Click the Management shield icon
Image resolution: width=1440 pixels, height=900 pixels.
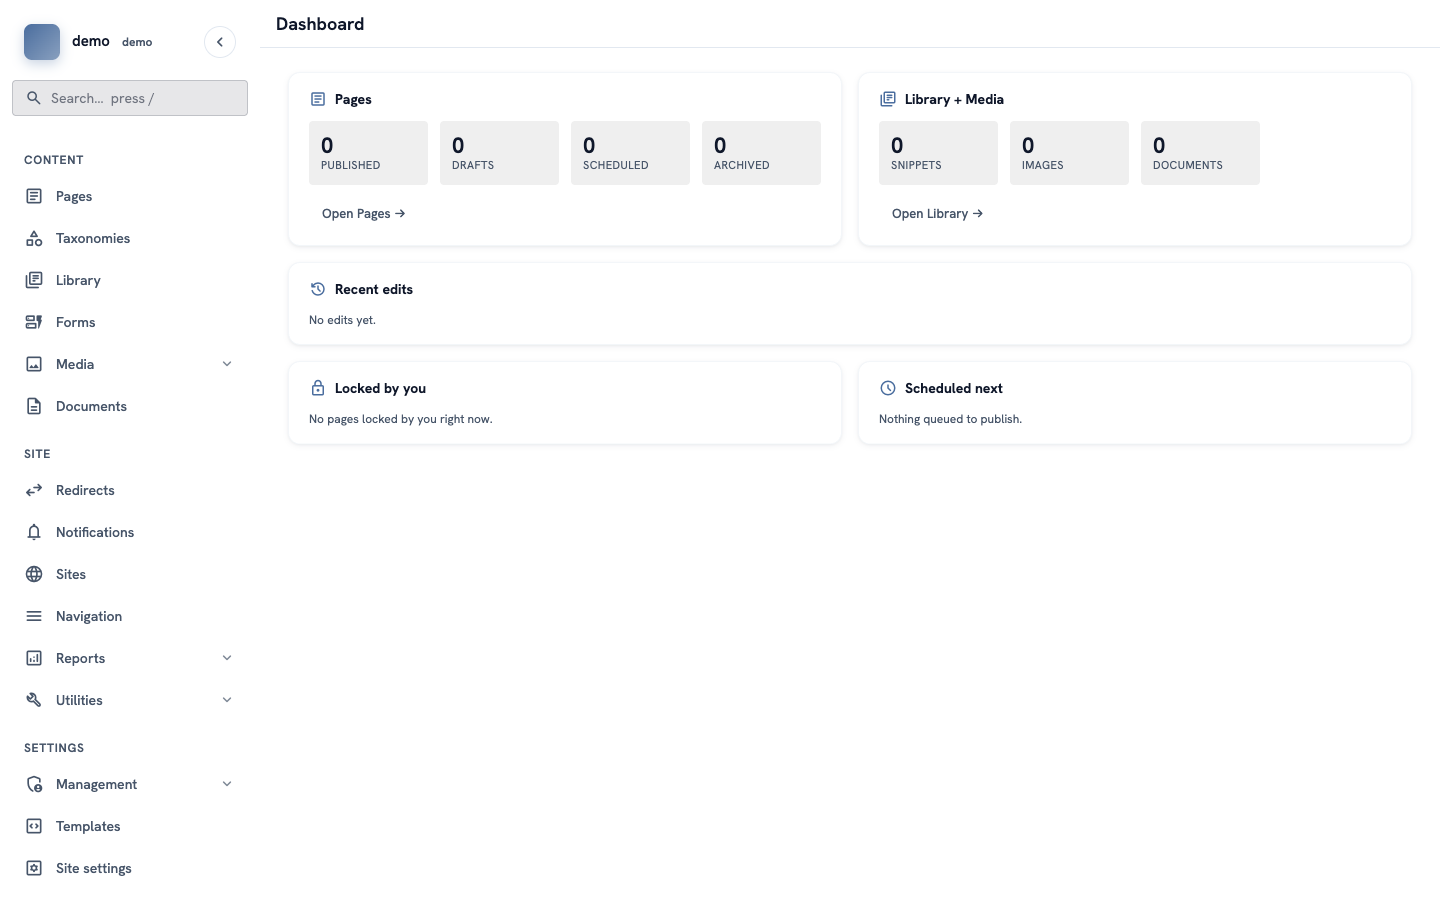point(34,784)
